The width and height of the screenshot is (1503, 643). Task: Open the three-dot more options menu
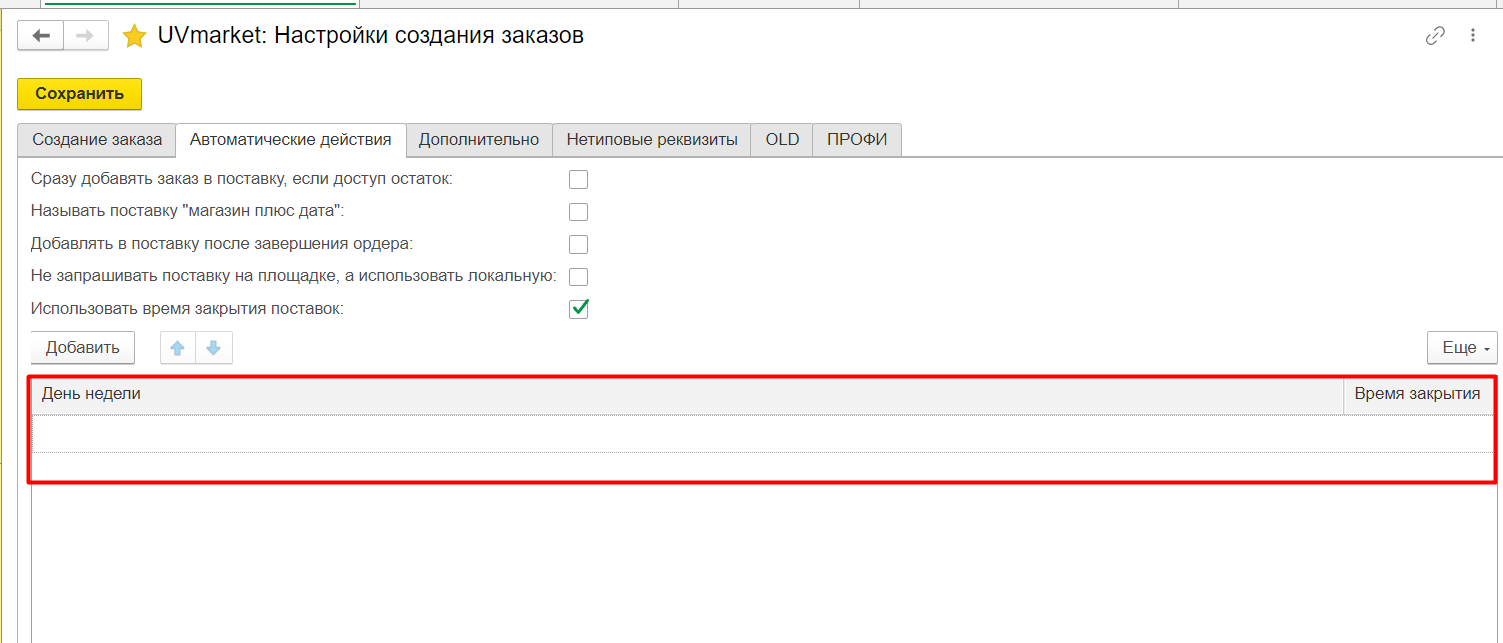click(1472, 36)
